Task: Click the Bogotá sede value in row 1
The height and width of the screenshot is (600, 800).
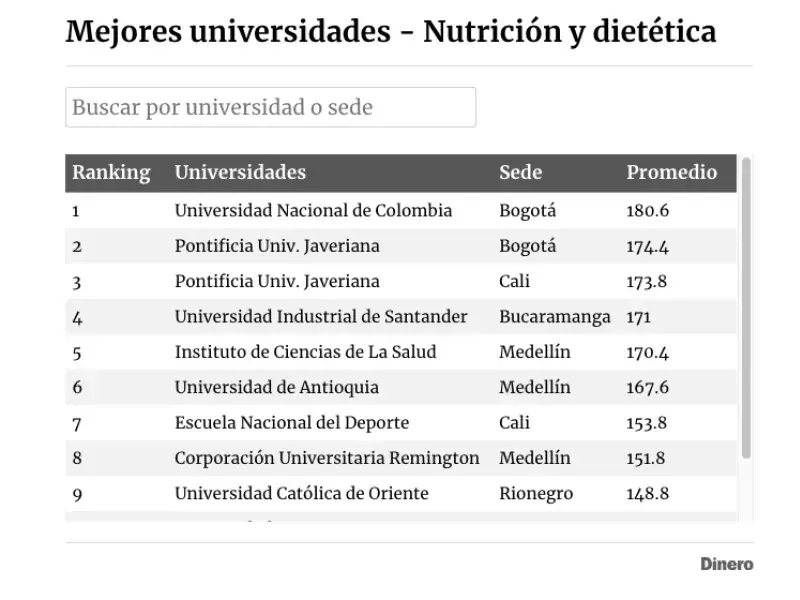Action: 525,211
